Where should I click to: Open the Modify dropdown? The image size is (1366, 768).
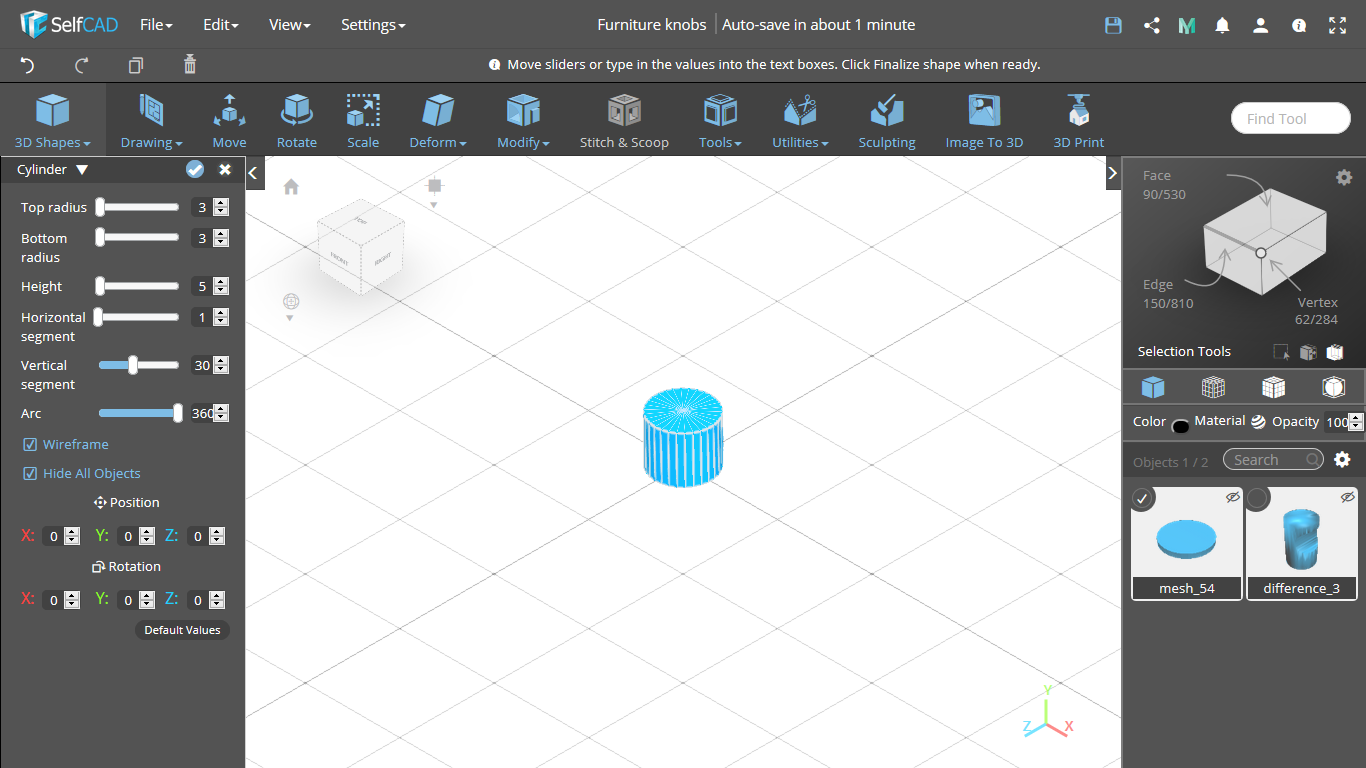pyautogui.click(x=523, y=121)
